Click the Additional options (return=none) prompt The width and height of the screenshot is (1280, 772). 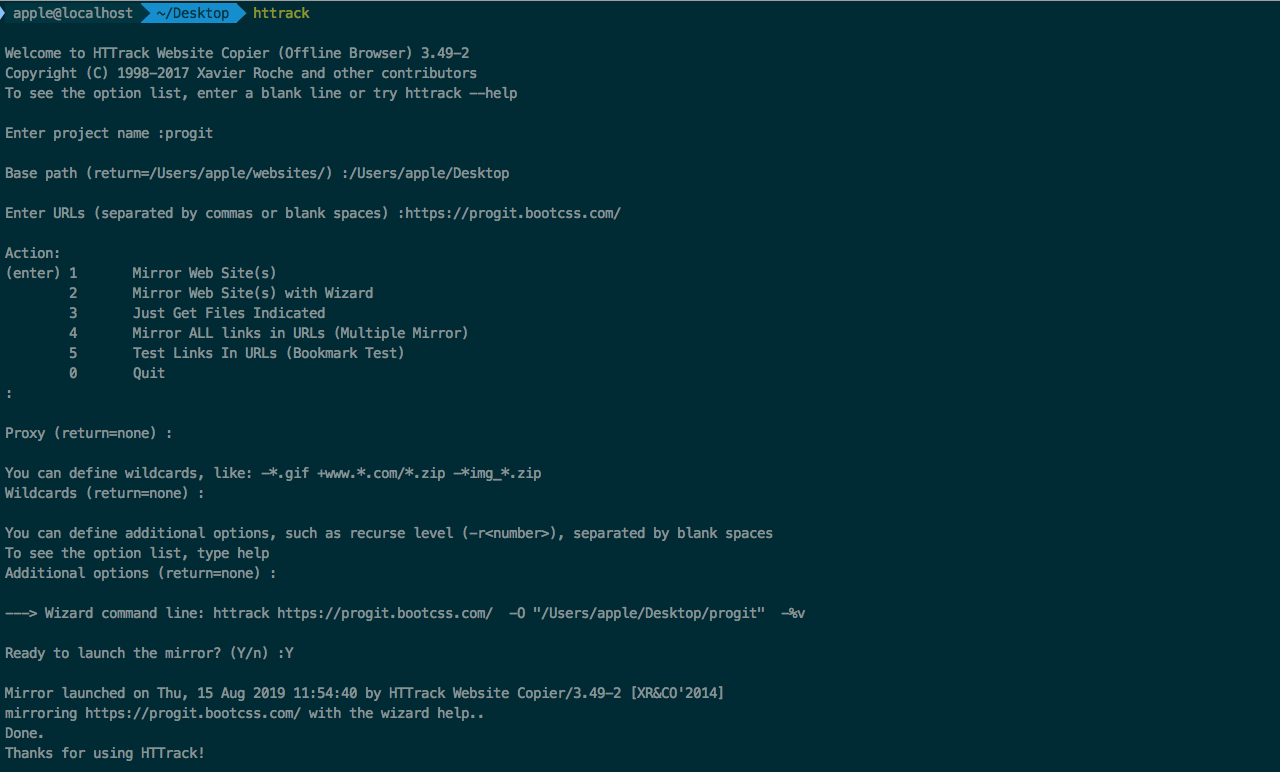coord(141,573)
